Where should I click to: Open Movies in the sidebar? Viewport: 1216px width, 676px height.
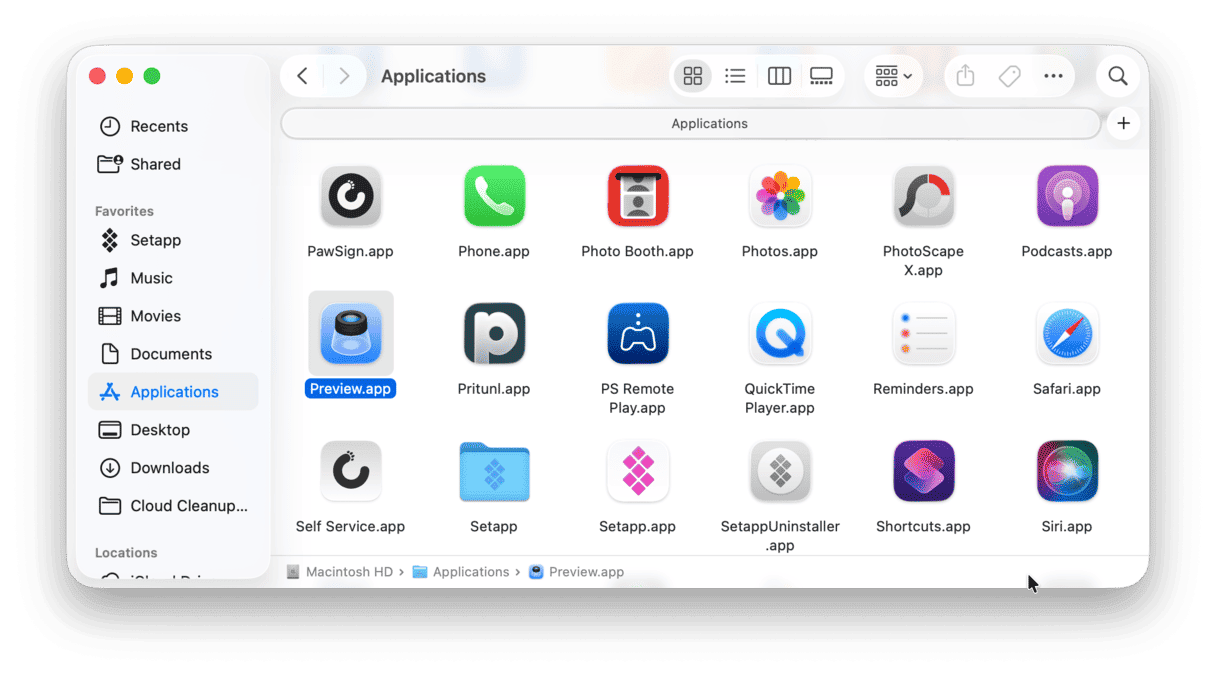[173, 316]
